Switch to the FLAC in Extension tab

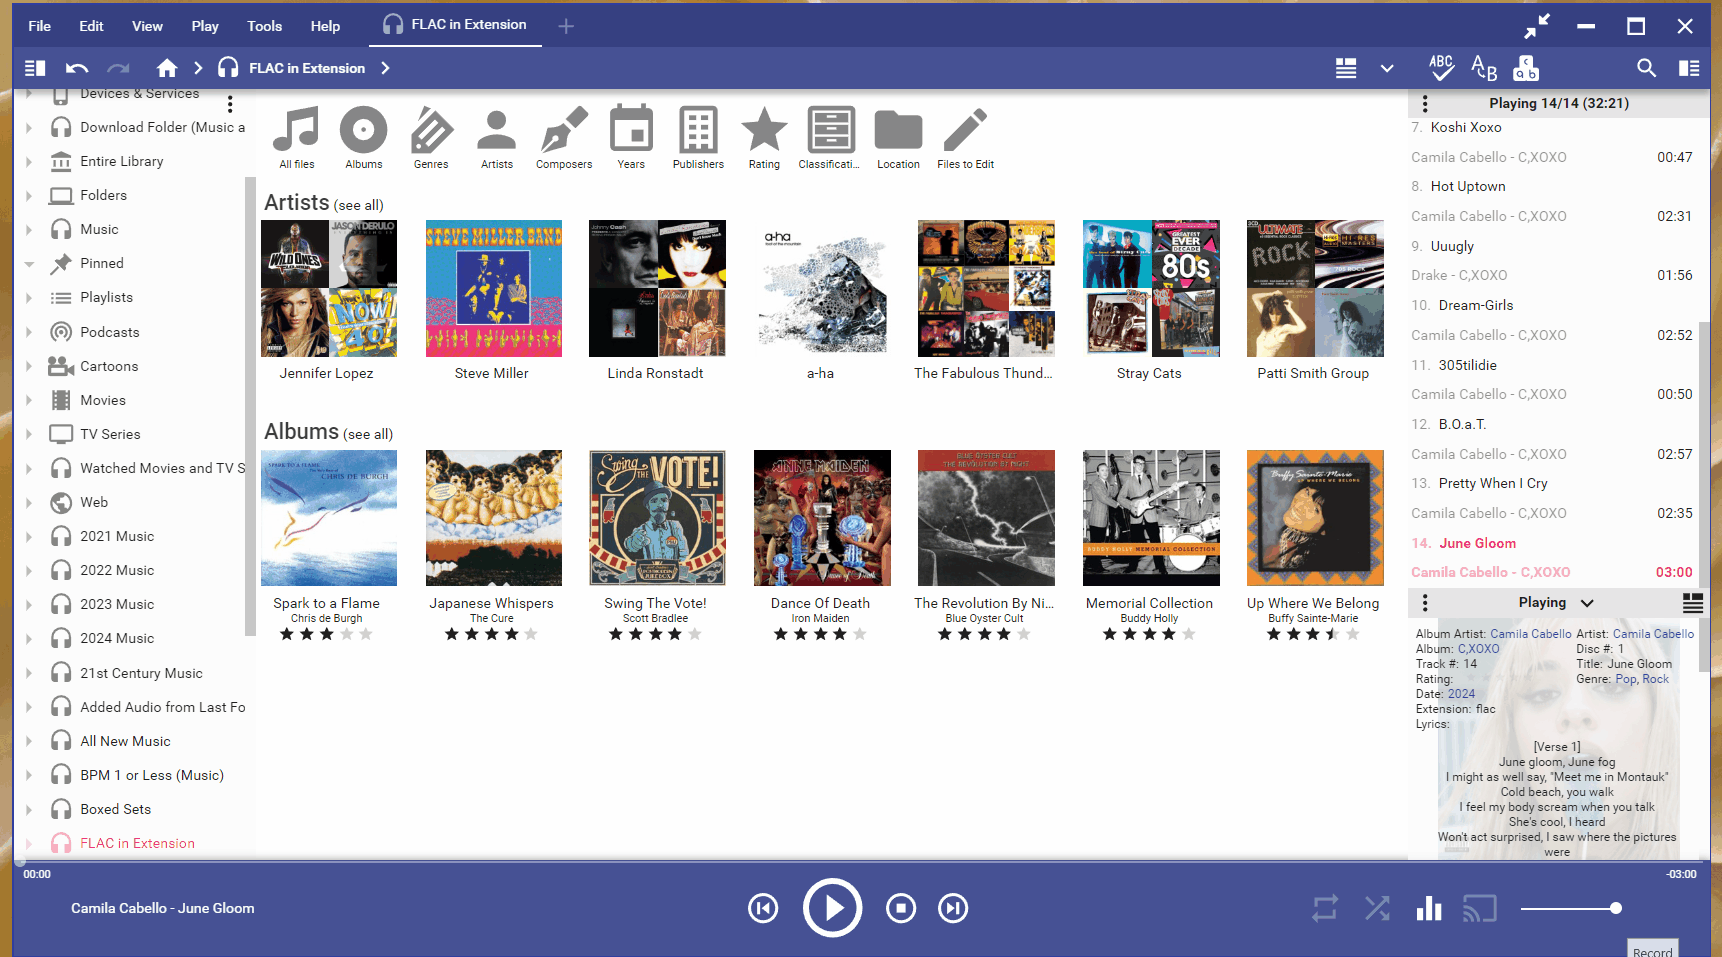click(x=455, y=25)
